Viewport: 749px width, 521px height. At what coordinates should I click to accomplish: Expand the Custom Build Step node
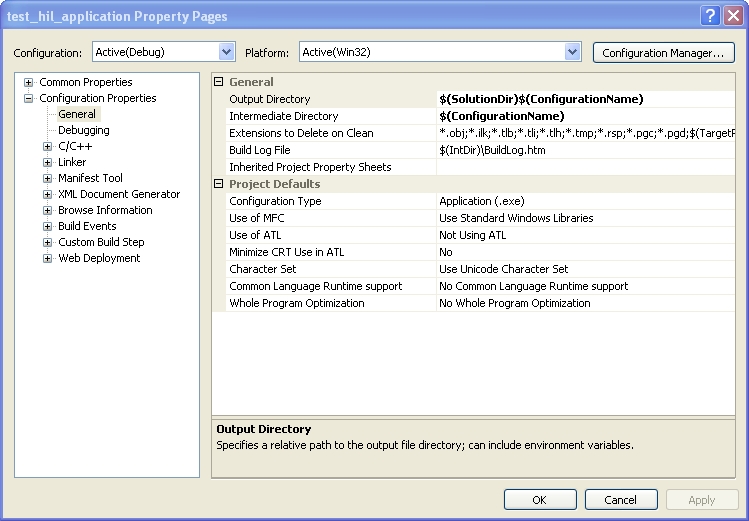[47, 242]
